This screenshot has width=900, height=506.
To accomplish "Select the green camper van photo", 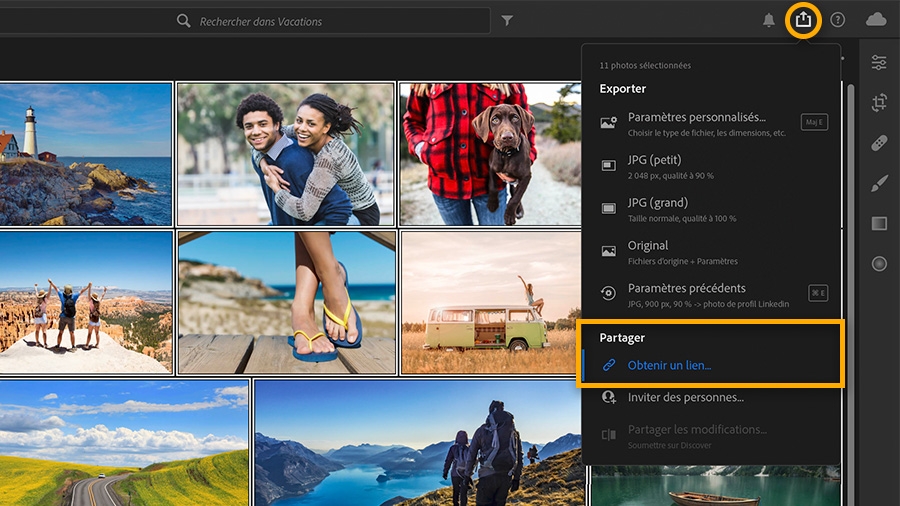I will [x=491, y=303].
